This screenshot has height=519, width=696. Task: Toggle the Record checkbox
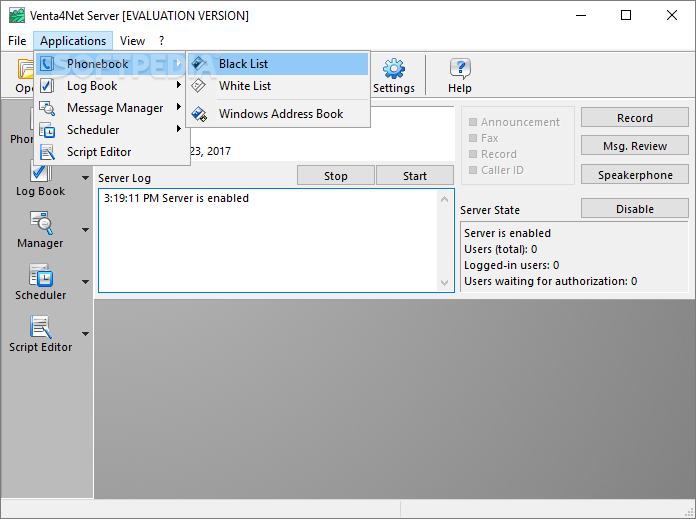coord(473,154)
